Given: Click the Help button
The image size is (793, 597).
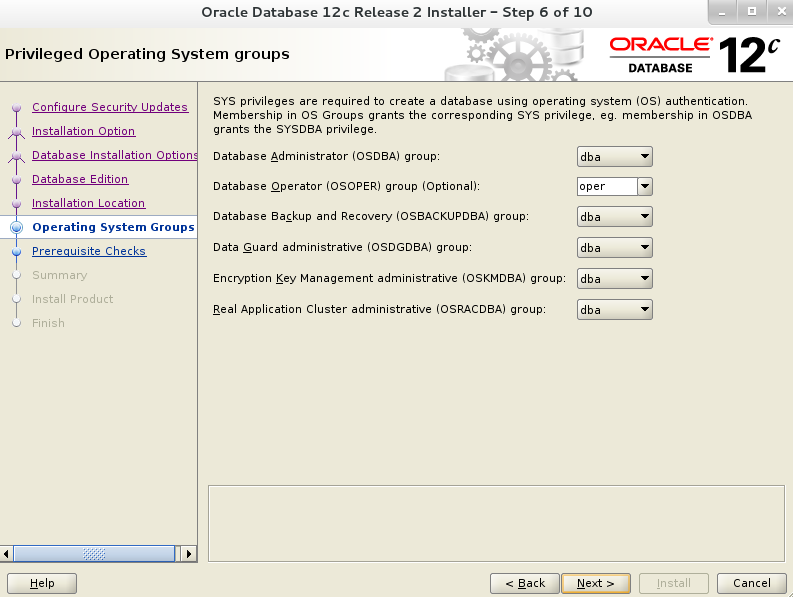Looking at the screenshot, I should click(x=42, y=583).
